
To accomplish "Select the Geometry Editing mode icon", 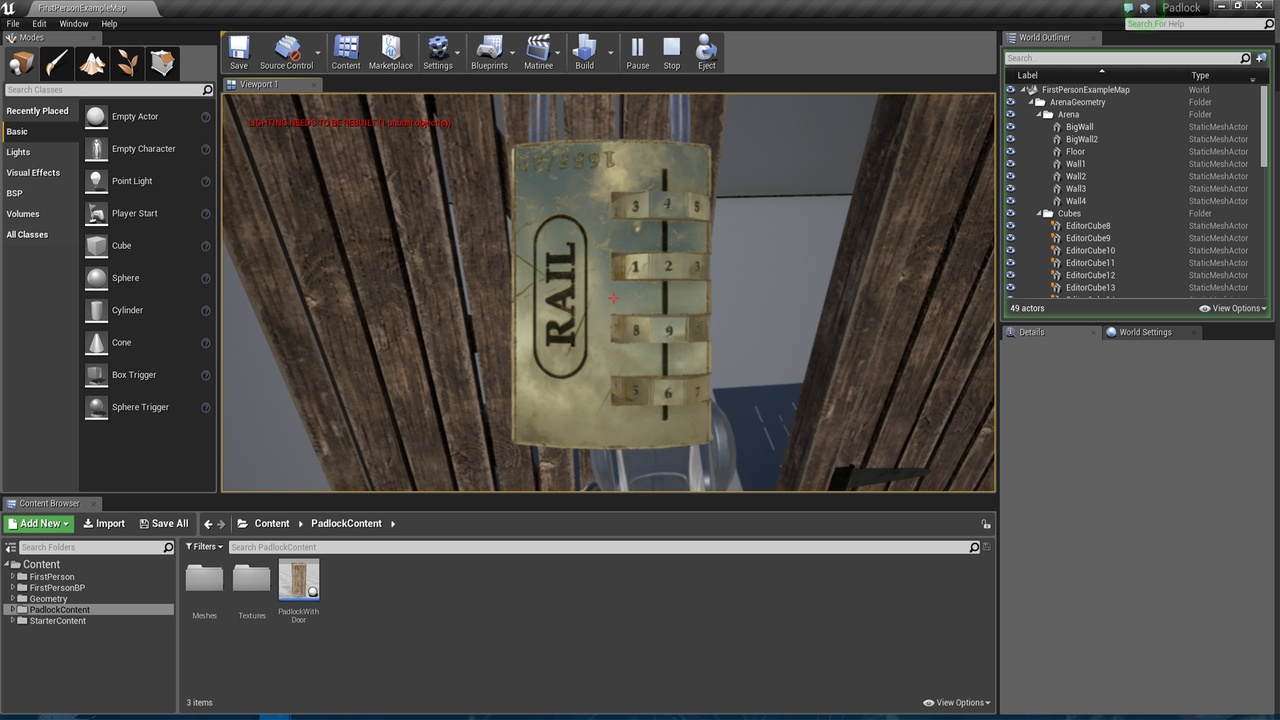I will [x=162, y=63].
